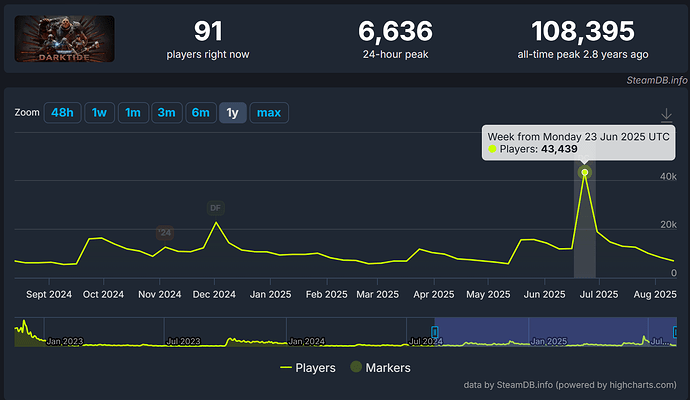The height and width of the screenshot is (400, 690).
Task: Click the Darktide game thumbnail
Action: [65, 39]
